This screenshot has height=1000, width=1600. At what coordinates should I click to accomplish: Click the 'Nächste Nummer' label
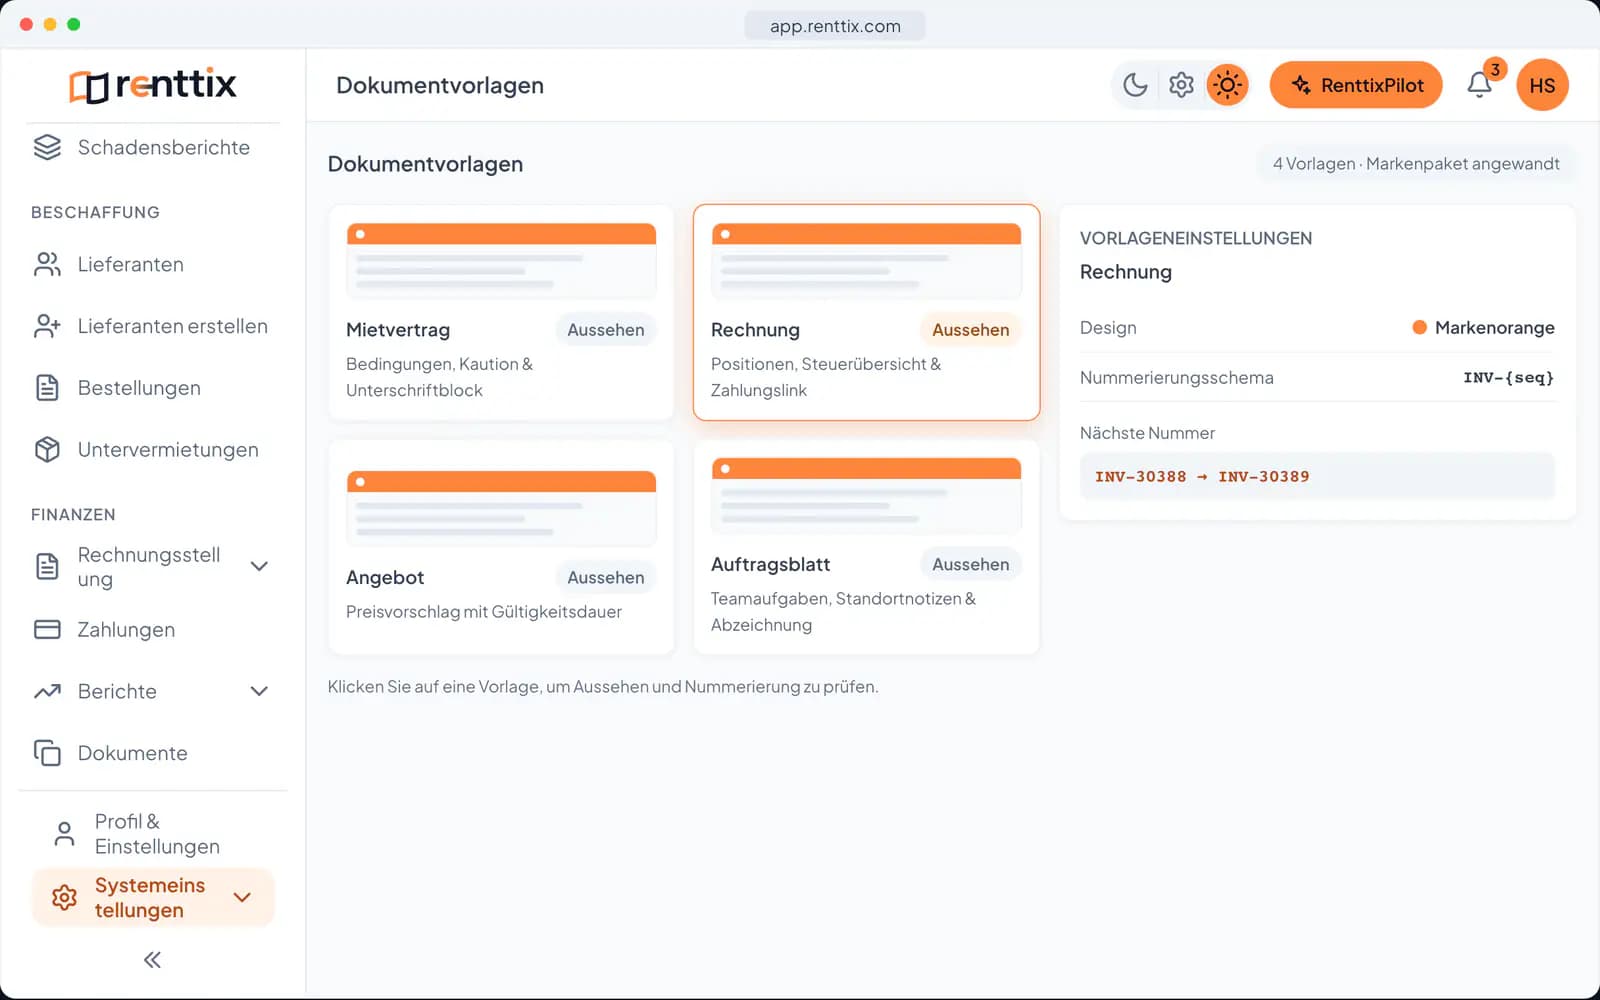(1147, 433)
